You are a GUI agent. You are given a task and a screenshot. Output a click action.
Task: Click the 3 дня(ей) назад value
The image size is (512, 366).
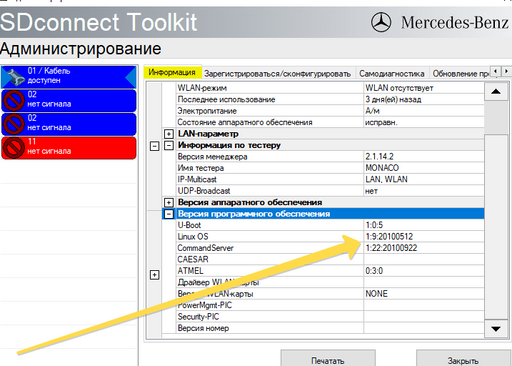tap(393, 99)
